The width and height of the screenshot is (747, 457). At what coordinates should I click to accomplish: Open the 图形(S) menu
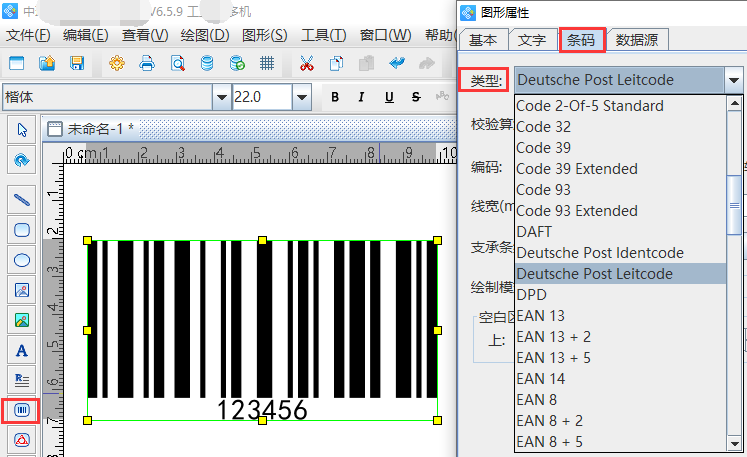tap(264, 35)
